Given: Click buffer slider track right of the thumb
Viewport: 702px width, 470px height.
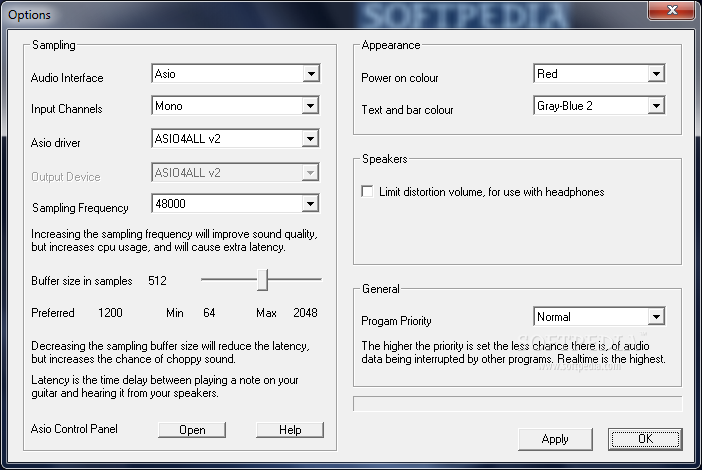Looking at the screenshot, I should [x=296, y=281].
